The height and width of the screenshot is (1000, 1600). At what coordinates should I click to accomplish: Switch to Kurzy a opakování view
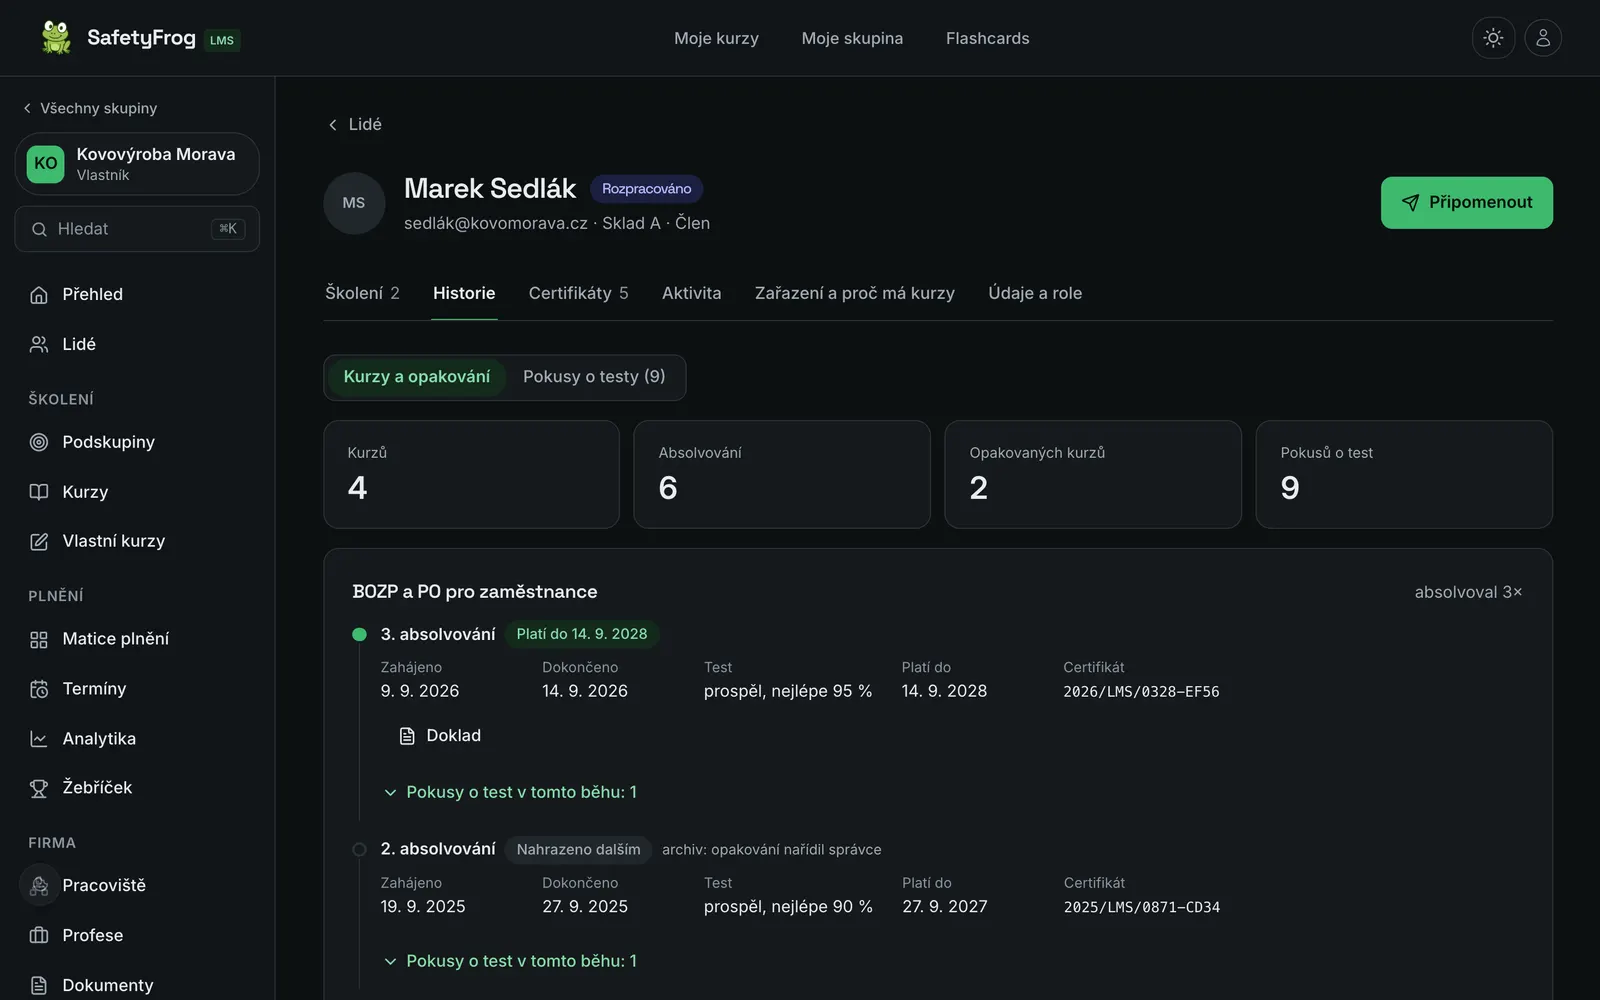pyautogui.click(x=417, y=377)
